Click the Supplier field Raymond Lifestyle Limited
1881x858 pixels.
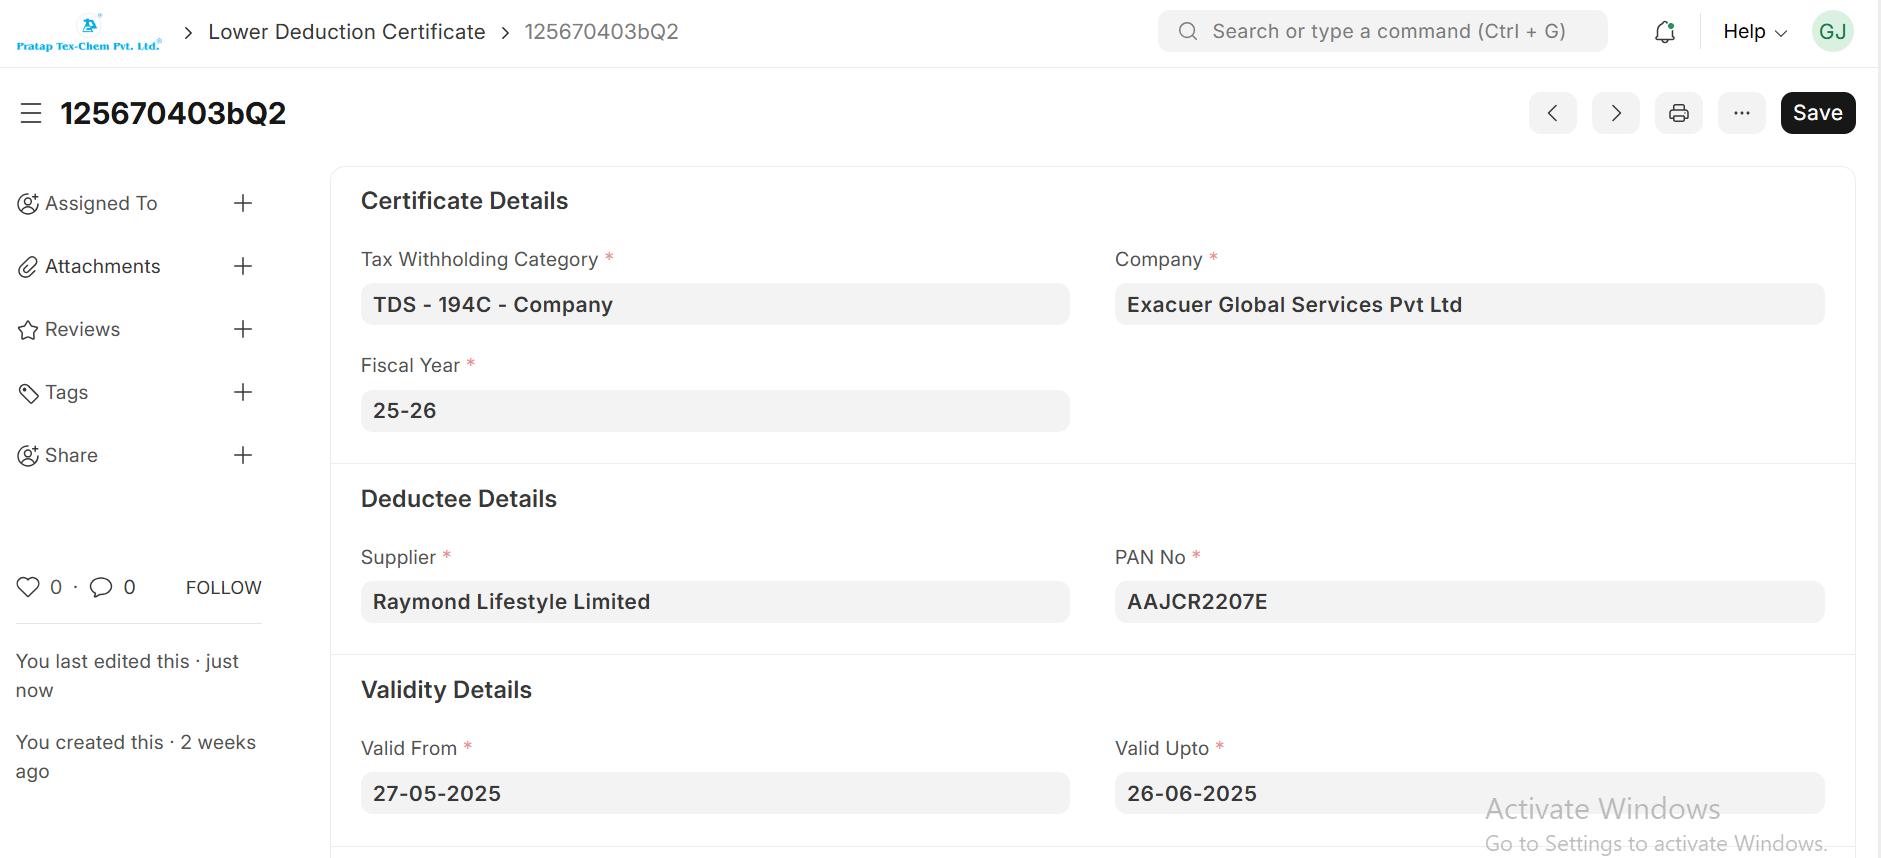(714, 602)
